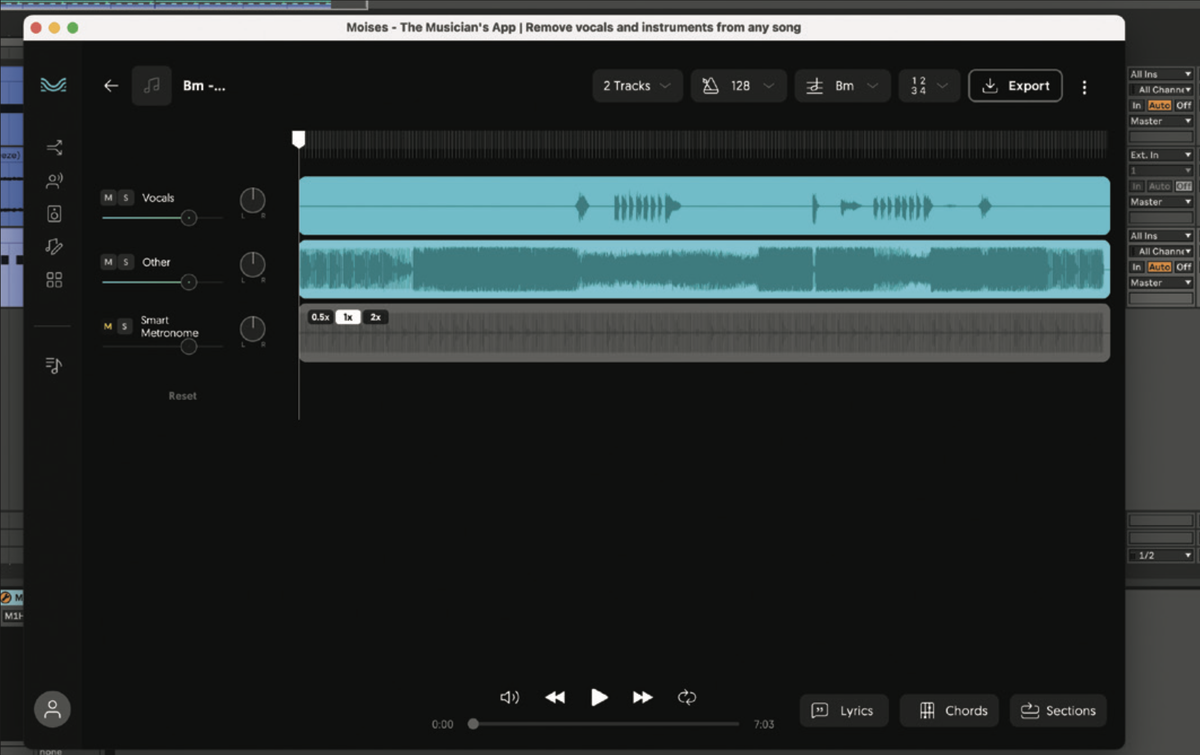Open the three-dot overflow menu
The width and height of the screenshot is (1200, 755).
(x=1084, y=87)
